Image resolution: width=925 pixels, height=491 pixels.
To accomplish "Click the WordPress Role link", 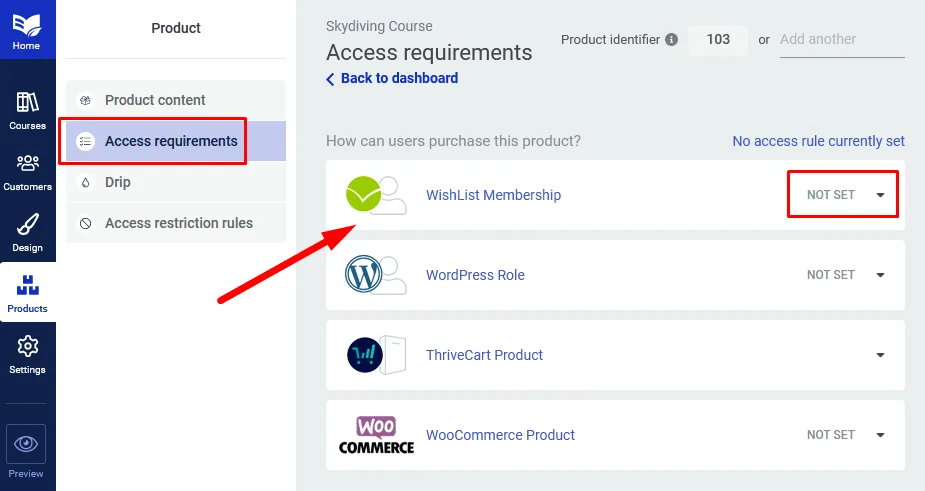I will pyautogui.click(x=475, y=275).
